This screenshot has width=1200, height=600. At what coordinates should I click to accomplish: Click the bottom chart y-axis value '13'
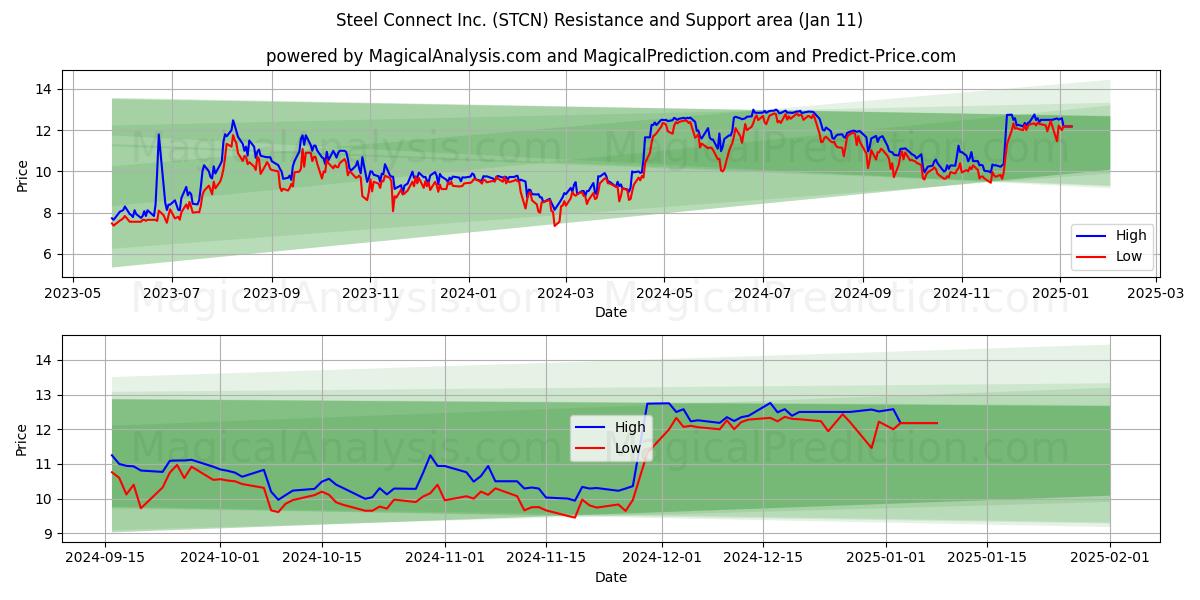[x=46, y=395]
